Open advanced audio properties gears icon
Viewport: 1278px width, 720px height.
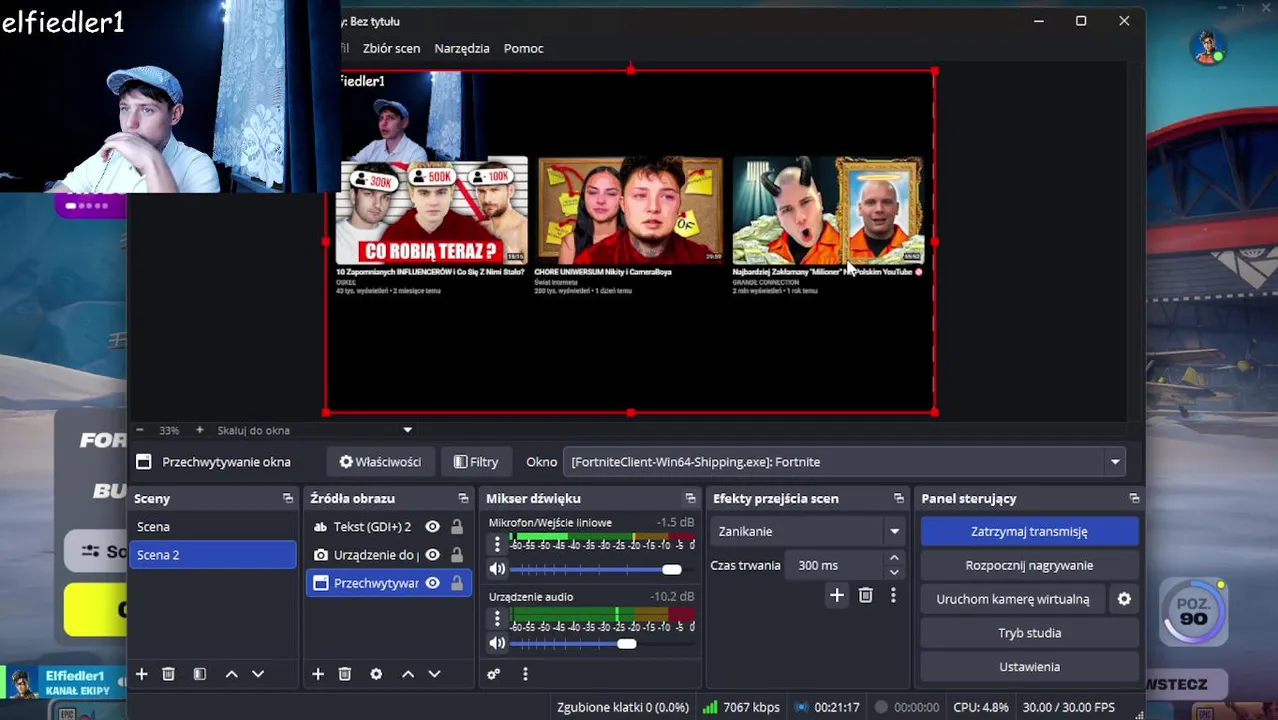(493, 674)
